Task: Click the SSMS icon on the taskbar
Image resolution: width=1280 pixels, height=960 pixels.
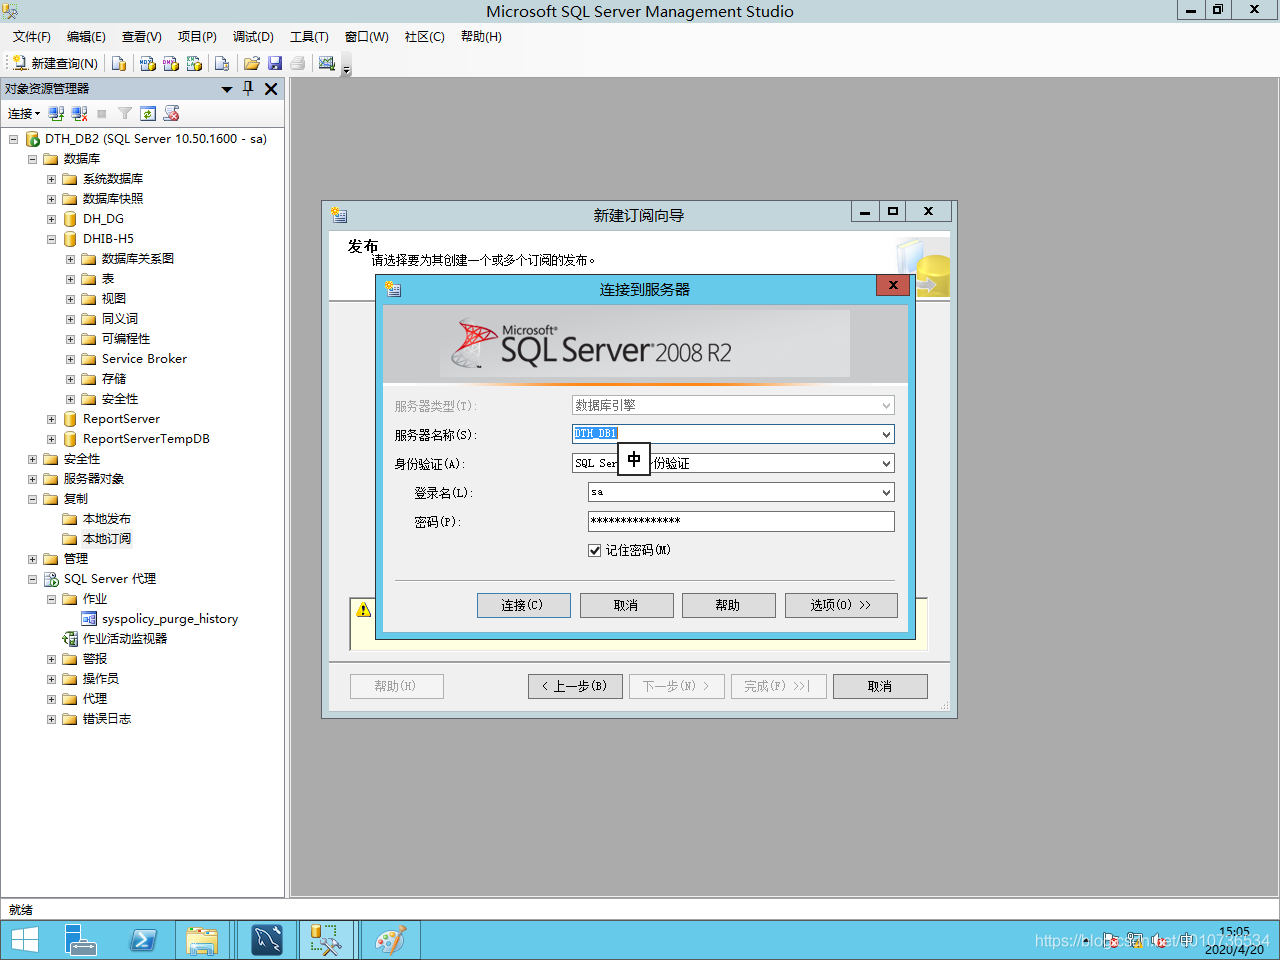Action: tap(327, 939)
